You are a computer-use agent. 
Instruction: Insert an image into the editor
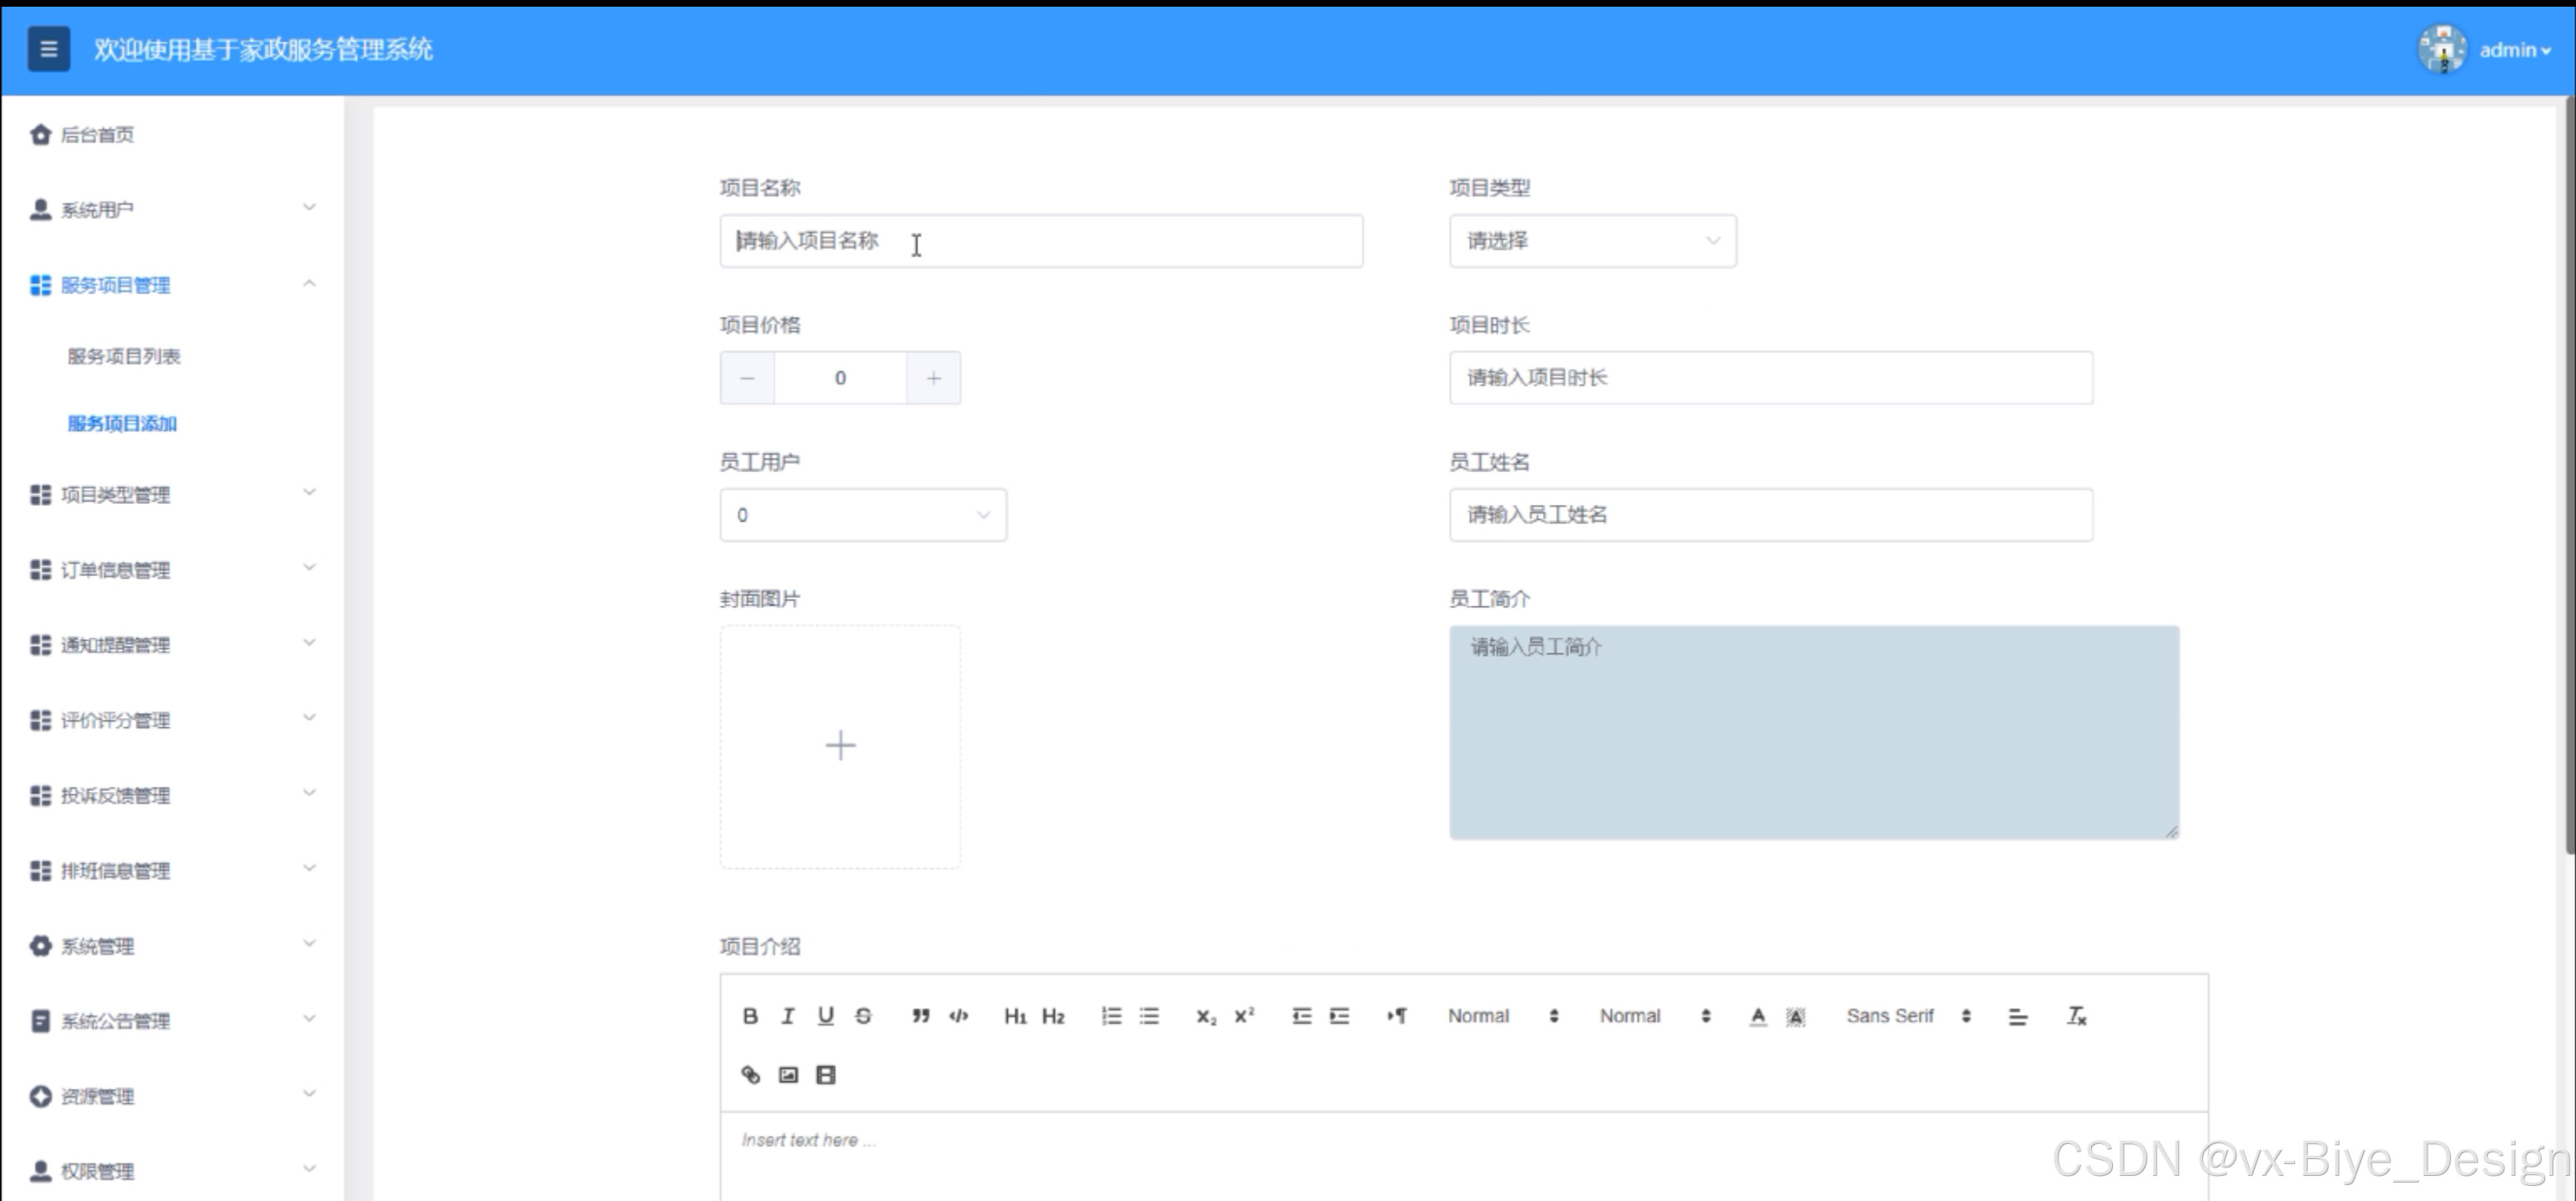788,1075
